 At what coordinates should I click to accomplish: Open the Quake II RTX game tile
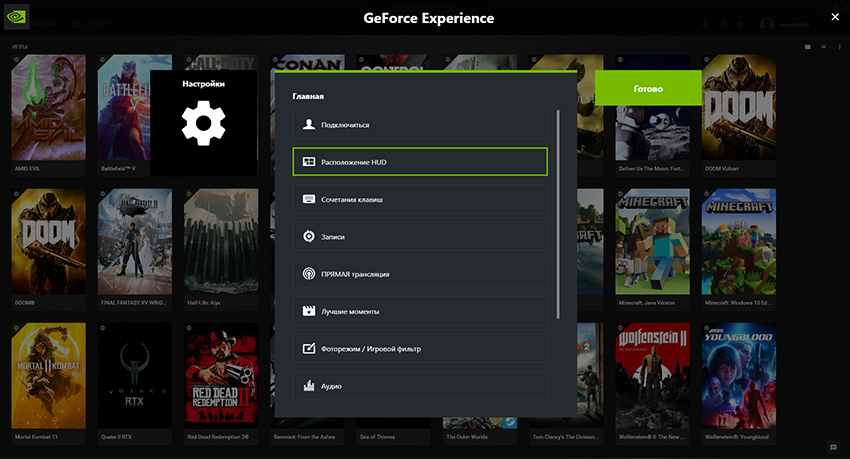(135, 376)
